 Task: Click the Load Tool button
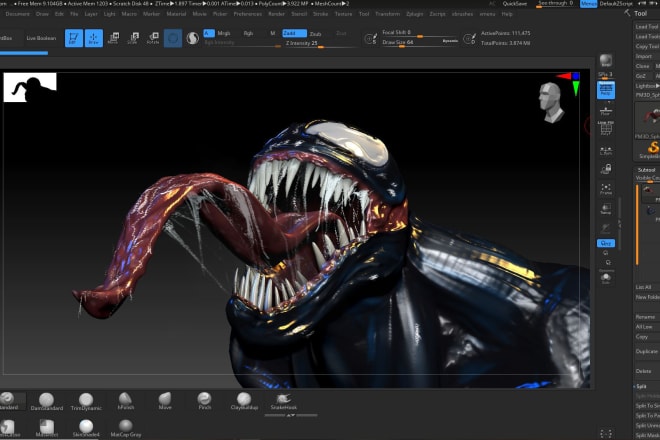[x=647, y=27]
